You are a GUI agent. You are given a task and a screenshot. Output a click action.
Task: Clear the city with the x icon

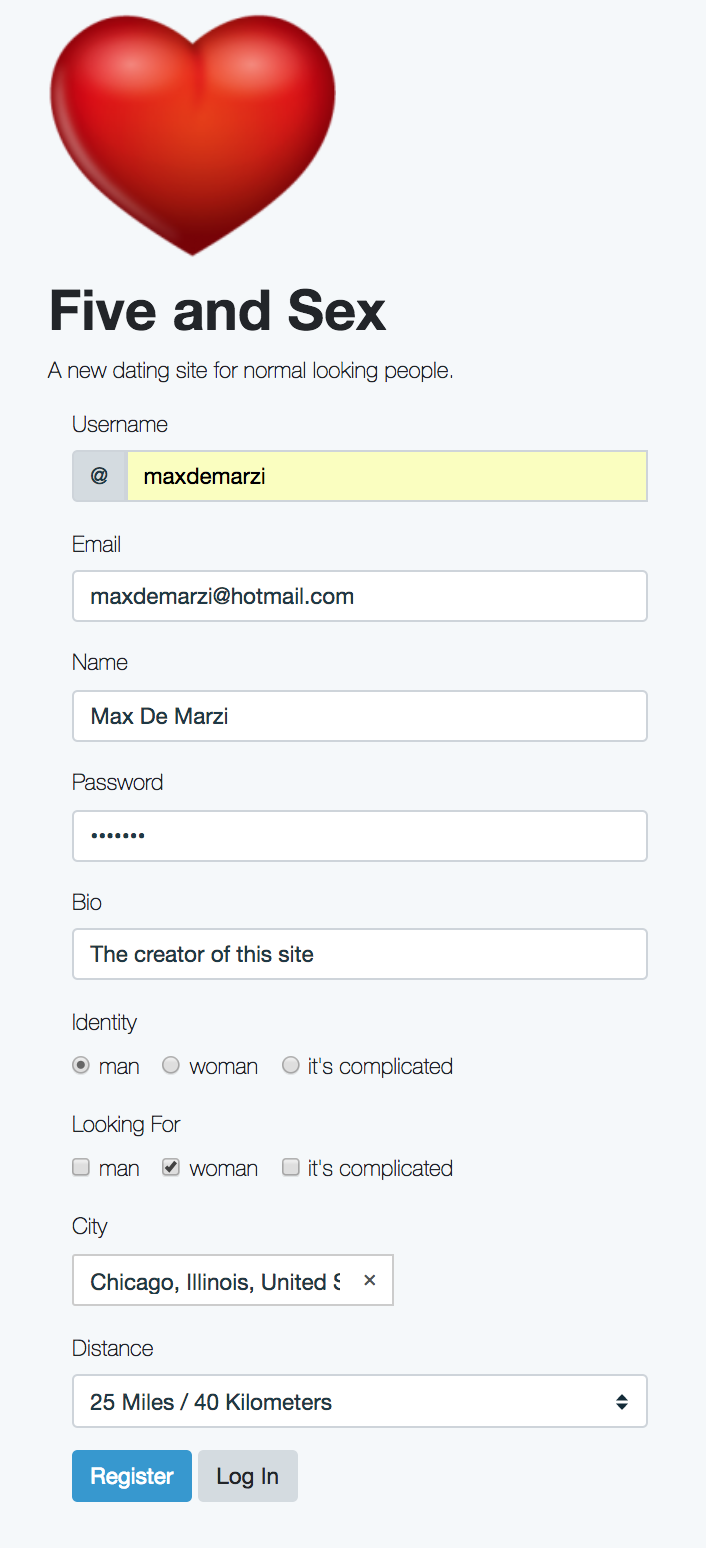[x=369, y=1280]
